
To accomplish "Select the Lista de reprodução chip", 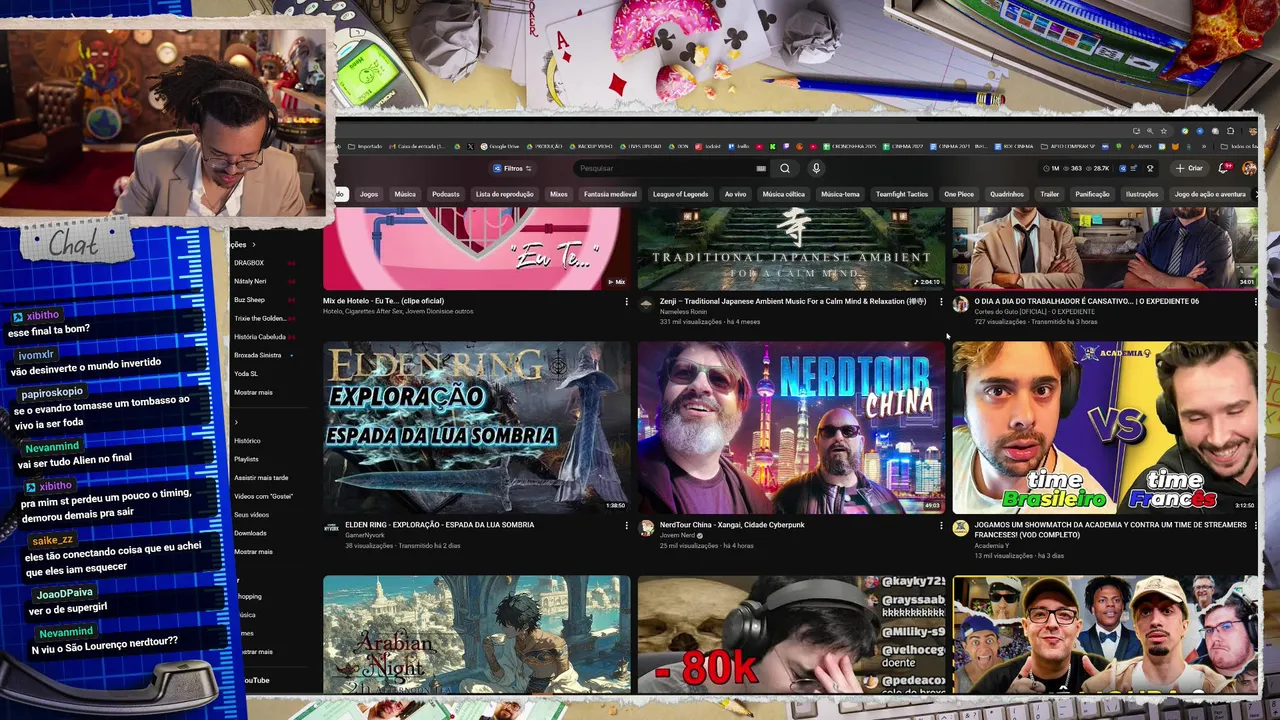I will 505,194.
